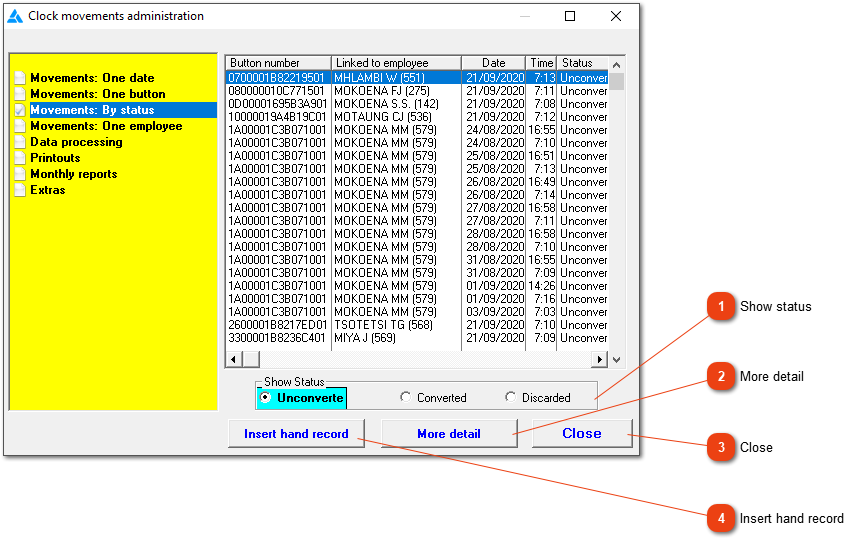Open Data processing section
Image resolution: width=860 pixels, height=543 pixels.
76,142
